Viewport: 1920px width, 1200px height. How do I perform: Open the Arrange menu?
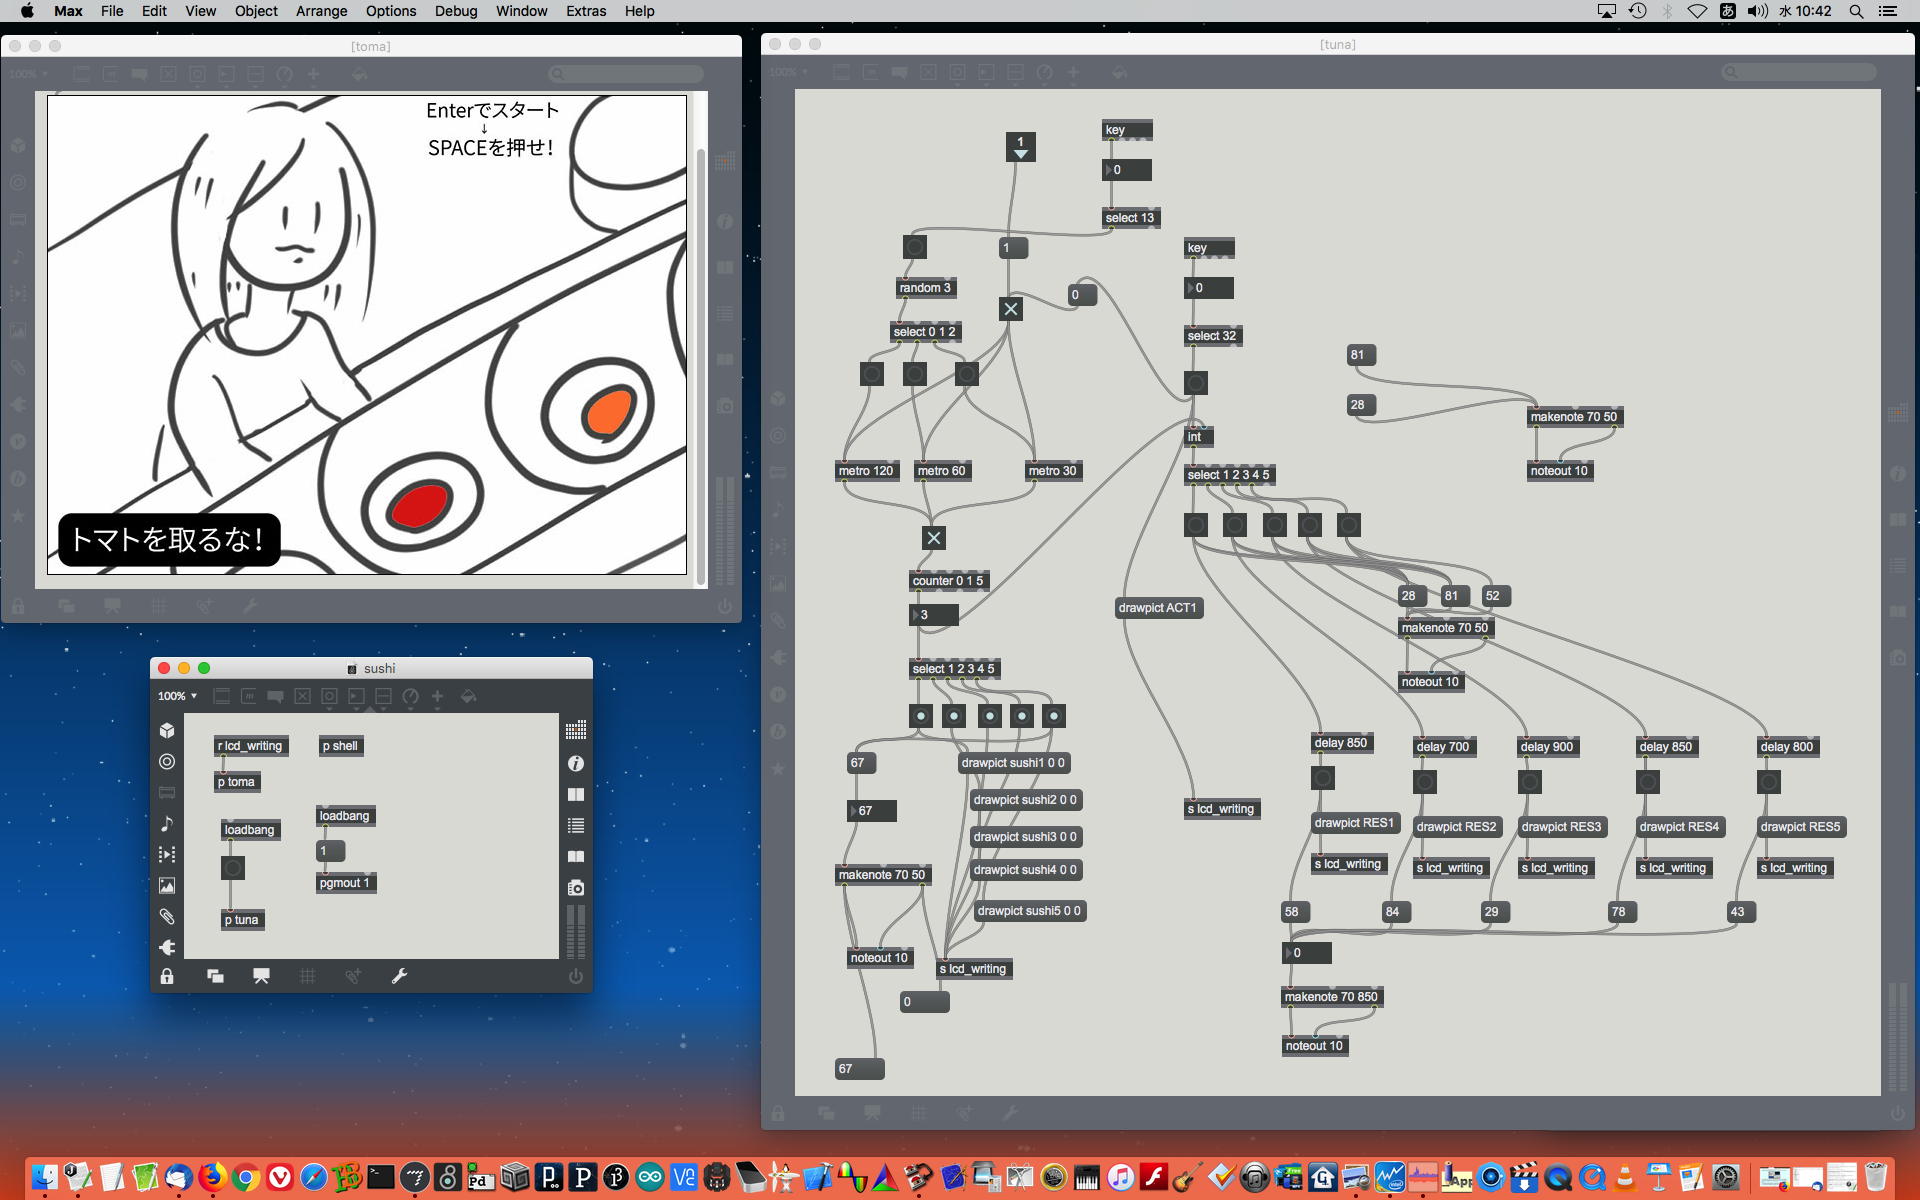coord(321,11)
